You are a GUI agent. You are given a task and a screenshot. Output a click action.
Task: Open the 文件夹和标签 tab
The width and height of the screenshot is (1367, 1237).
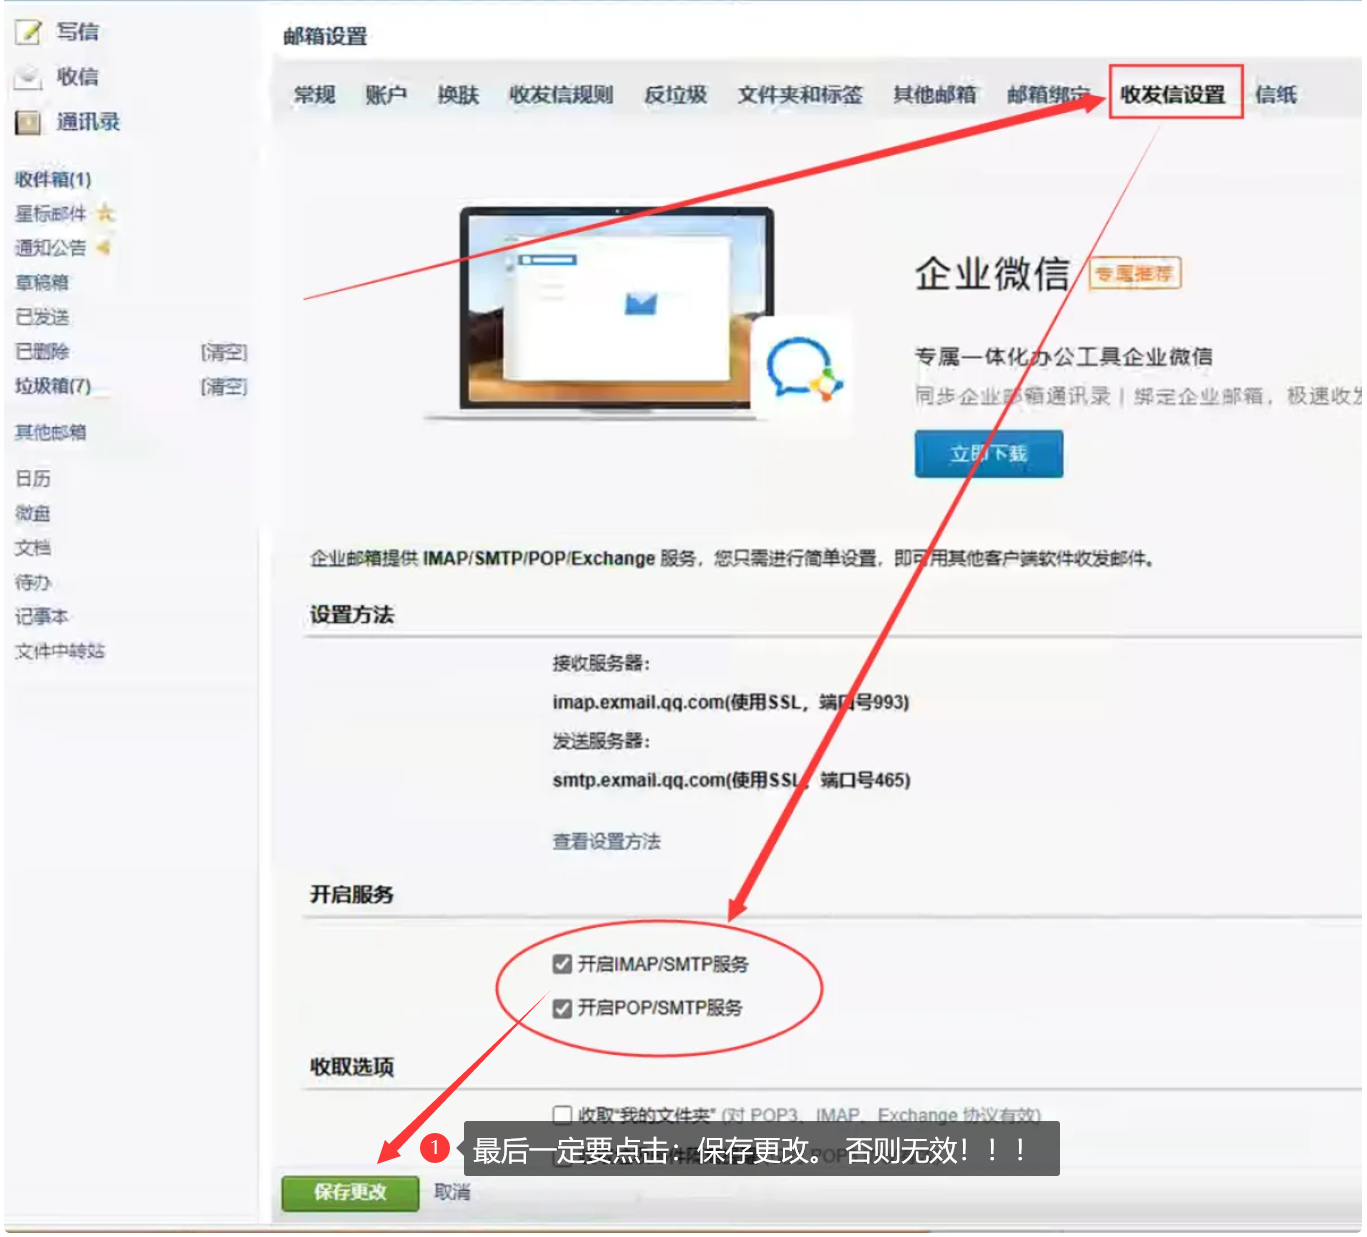(x=800, y=95)
